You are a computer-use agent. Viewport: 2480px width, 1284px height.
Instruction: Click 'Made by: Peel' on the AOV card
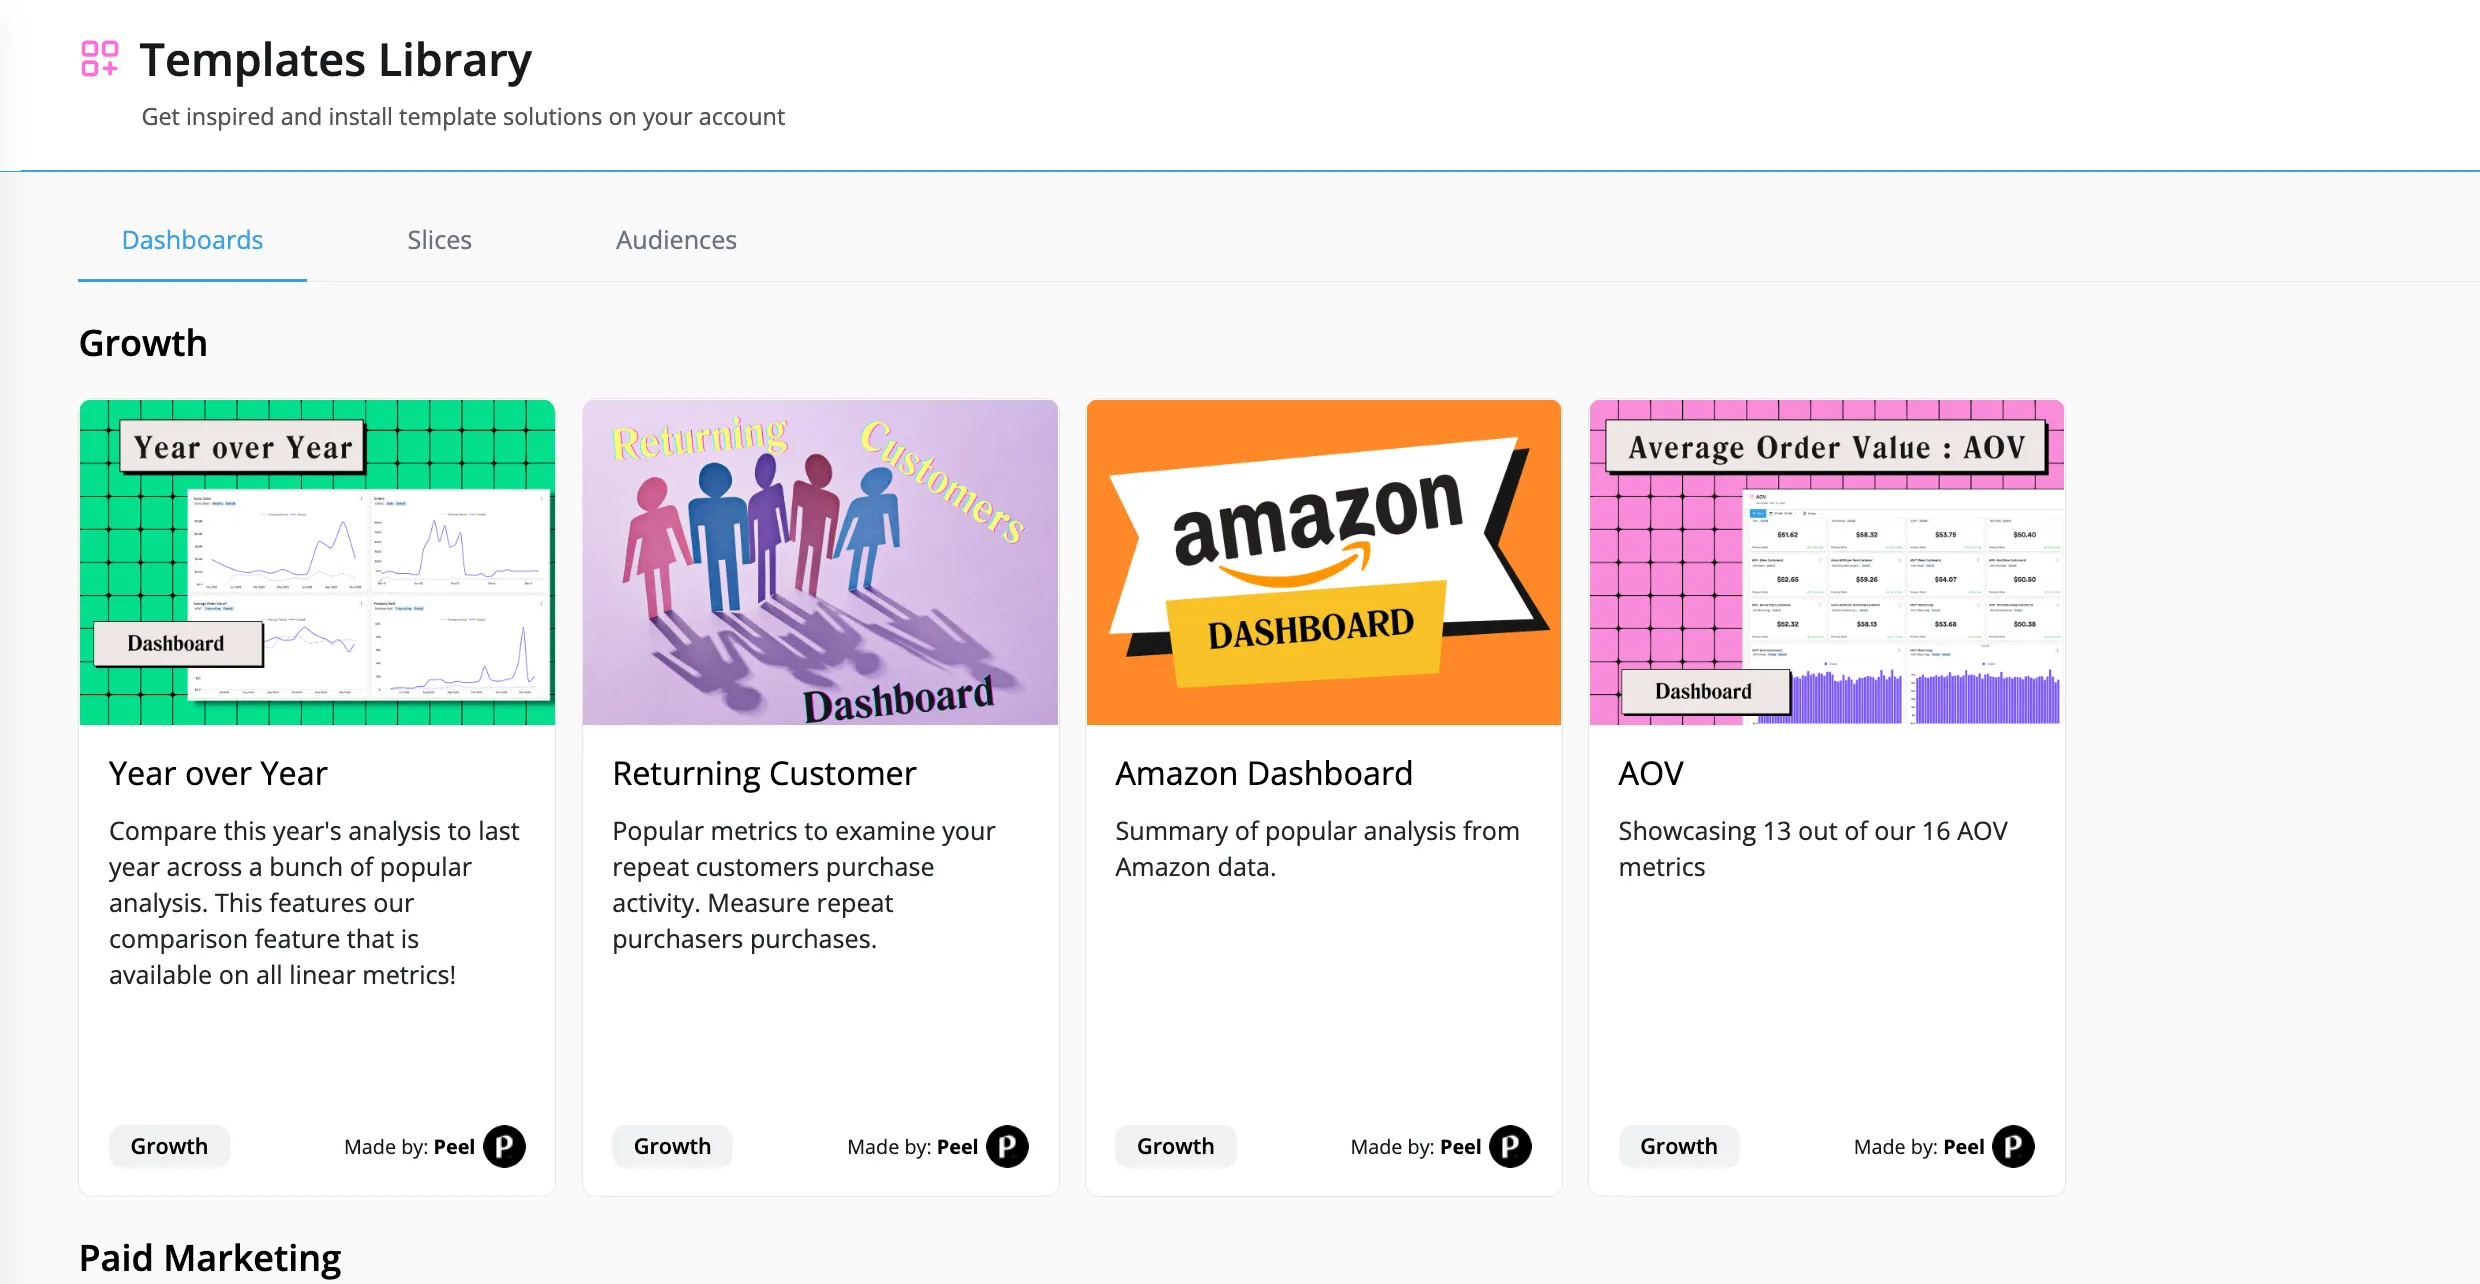1918,1147
